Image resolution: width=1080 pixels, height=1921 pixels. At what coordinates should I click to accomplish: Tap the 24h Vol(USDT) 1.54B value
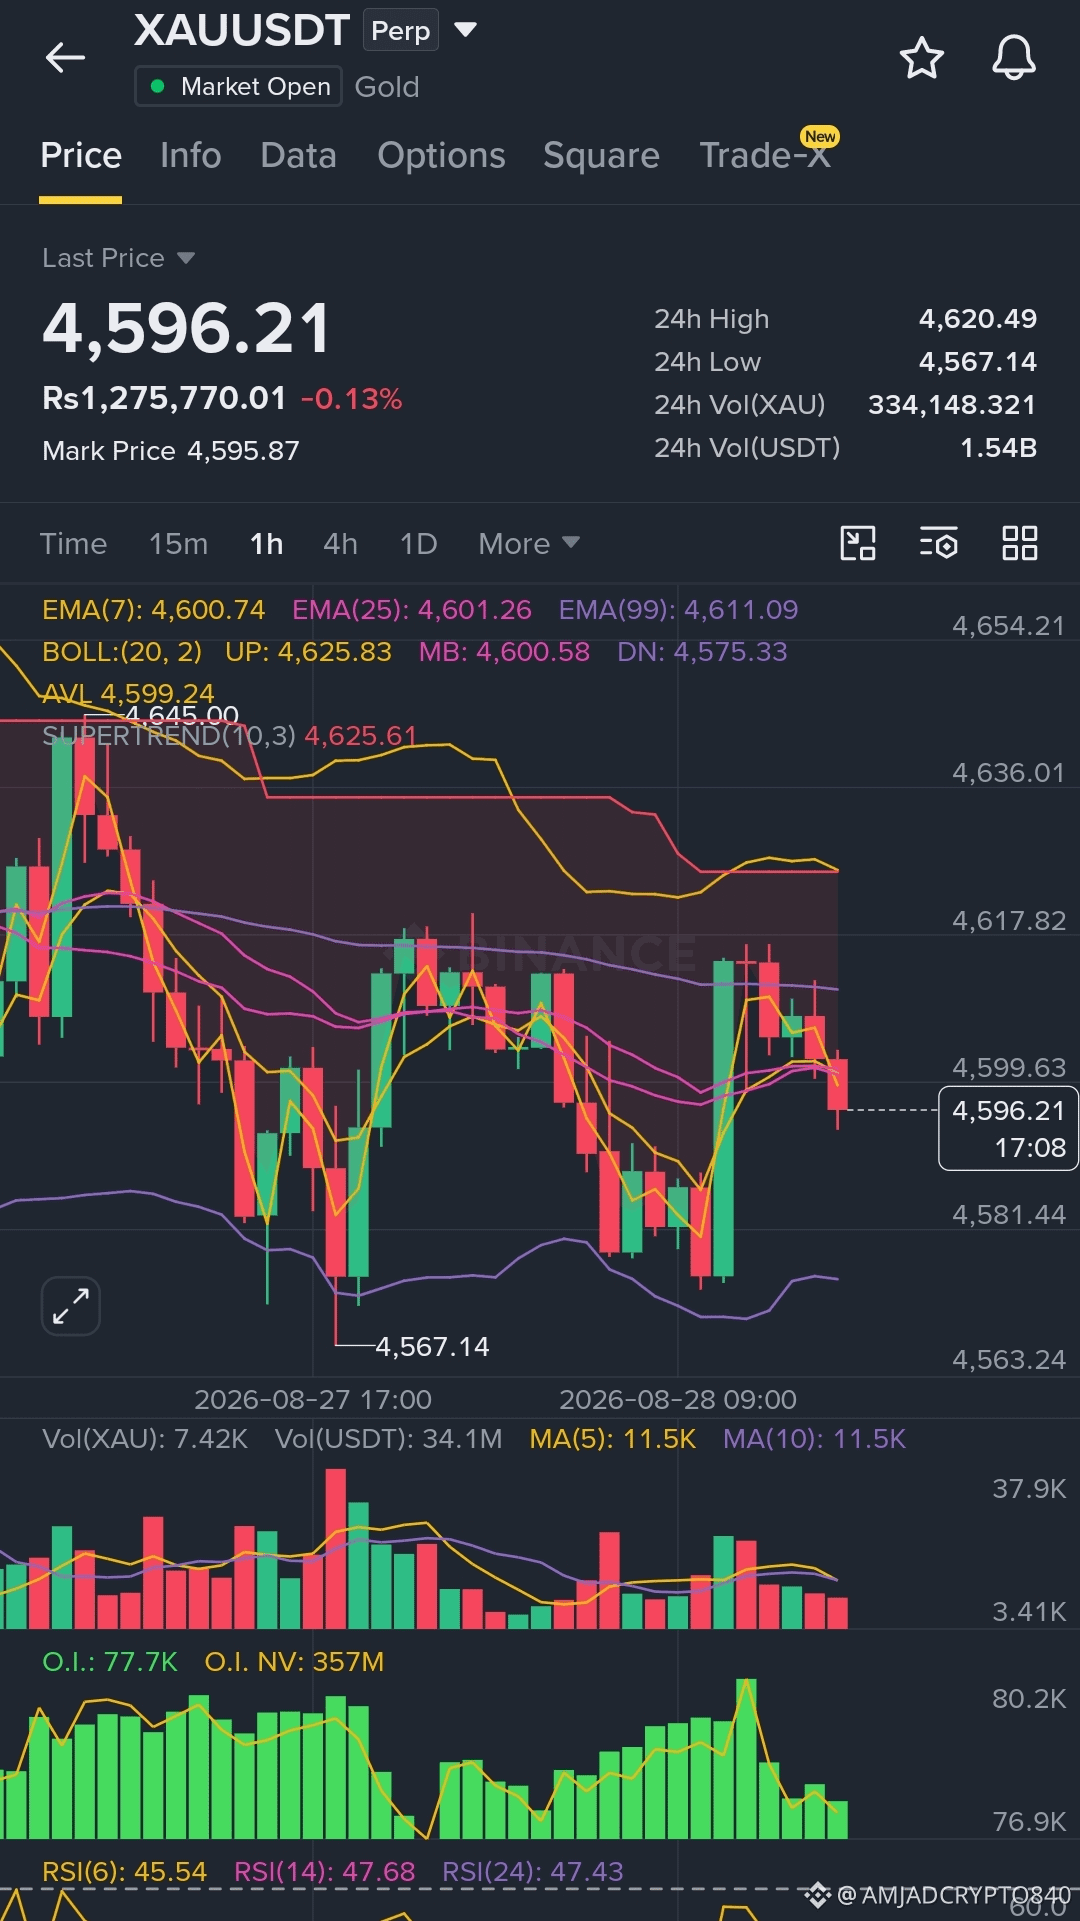coord(998,448)
